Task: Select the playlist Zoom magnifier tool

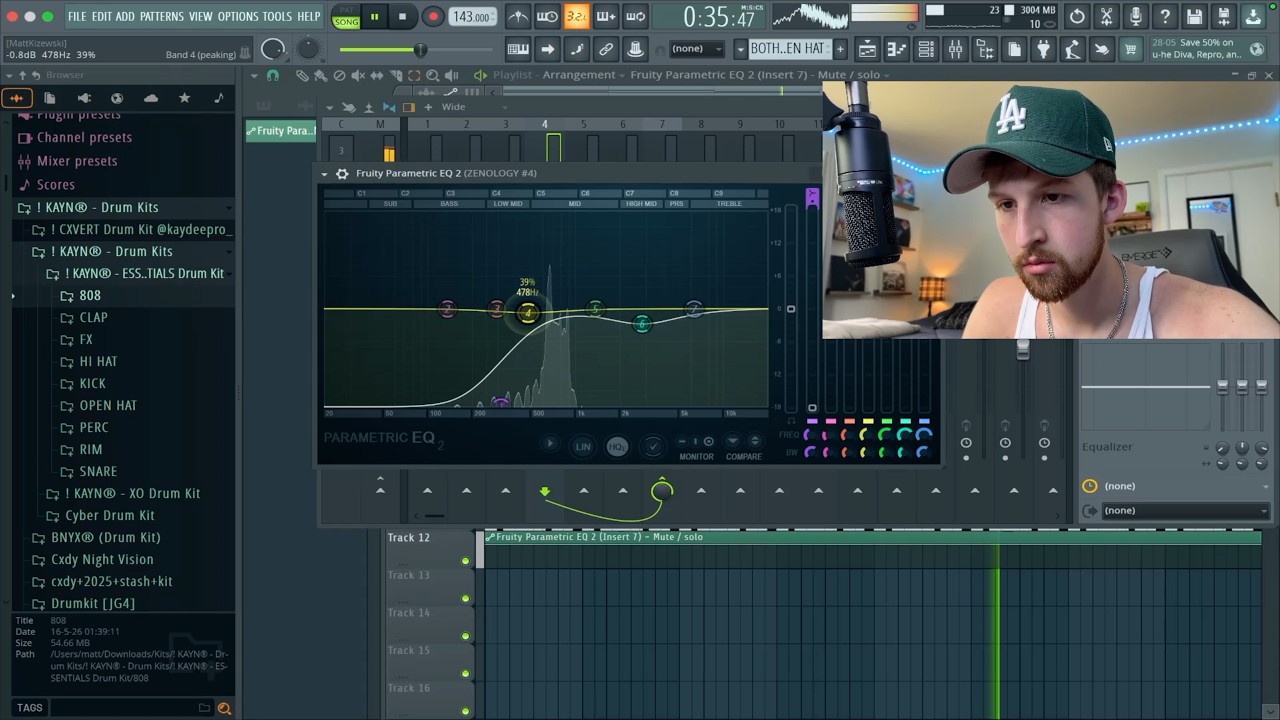Action: point(432,75)
